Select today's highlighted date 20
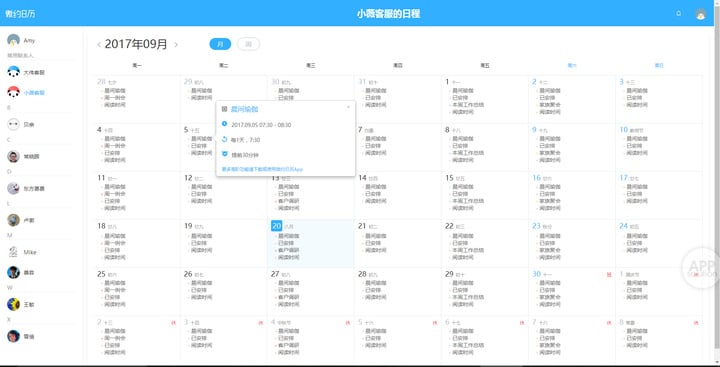 (276, 226)
